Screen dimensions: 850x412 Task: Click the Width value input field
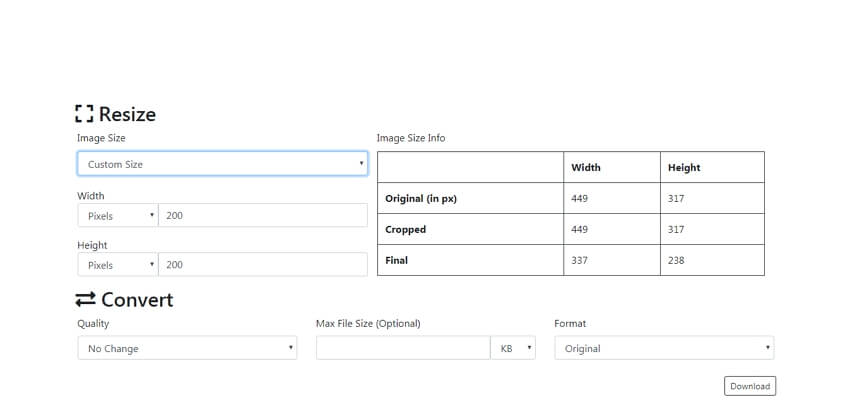(x=263, y=215)
